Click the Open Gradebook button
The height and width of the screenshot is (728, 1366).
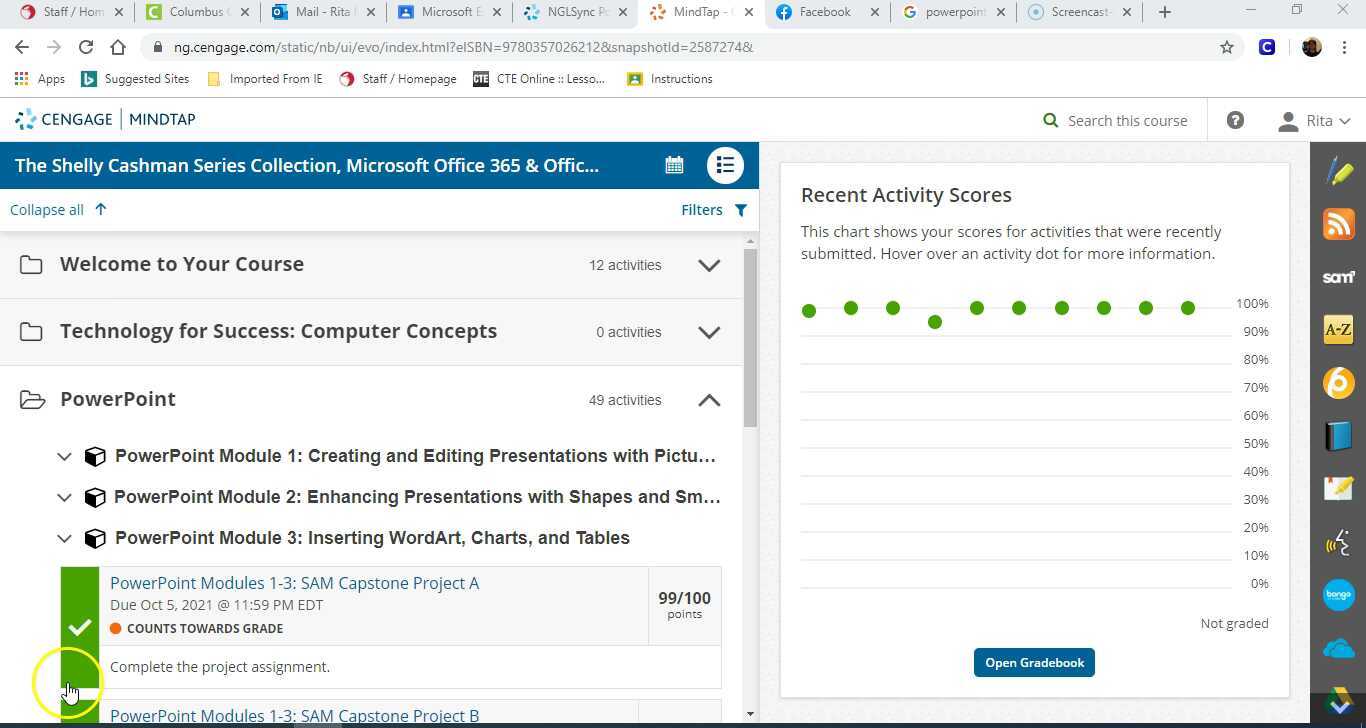pyautogui.click(x=1034, y=662)
